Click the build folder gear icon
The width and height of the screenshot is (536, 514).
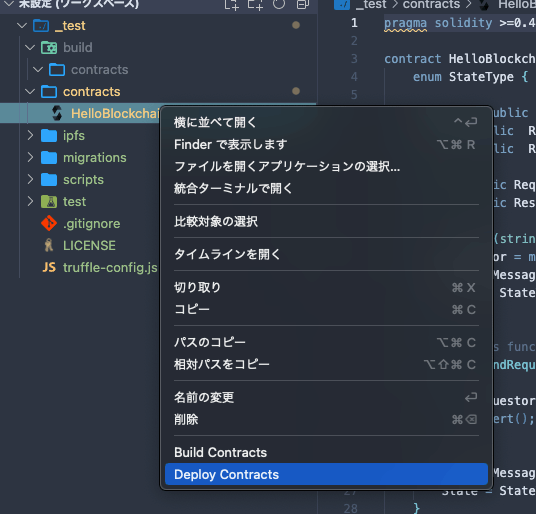49,48
